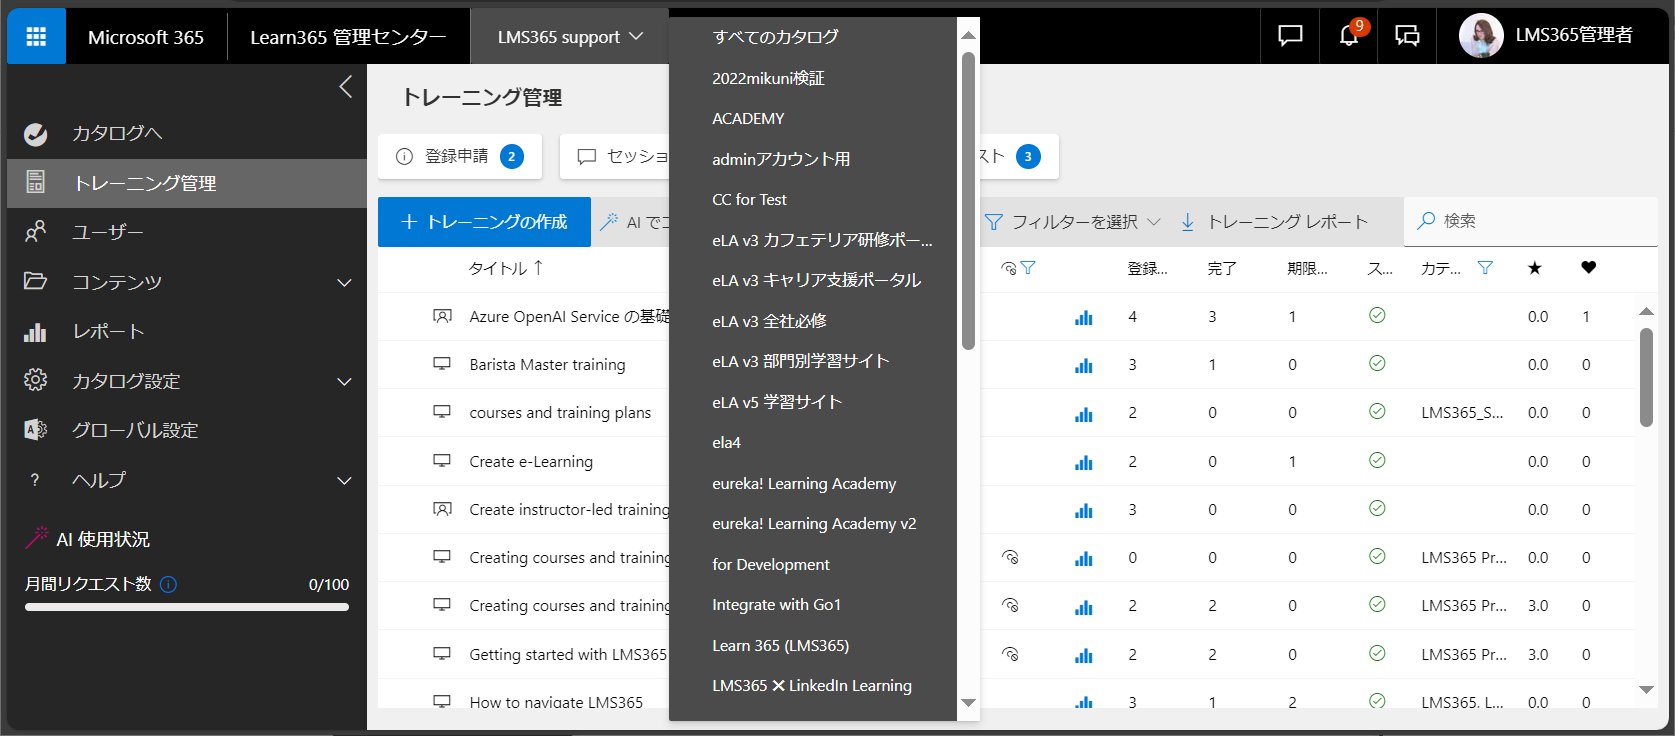This screenshot has width=1675, height=736.
Task: Select LMS365 ✕ LinkedIn Learning catalog
Action: click(813, 685)
